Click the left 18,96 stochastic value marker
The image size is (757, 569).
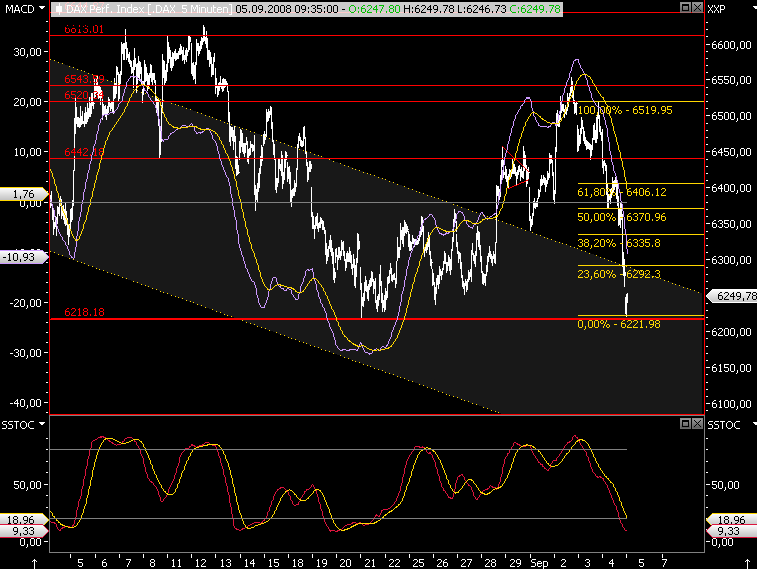pyautogui.click(x=24, y=520)
